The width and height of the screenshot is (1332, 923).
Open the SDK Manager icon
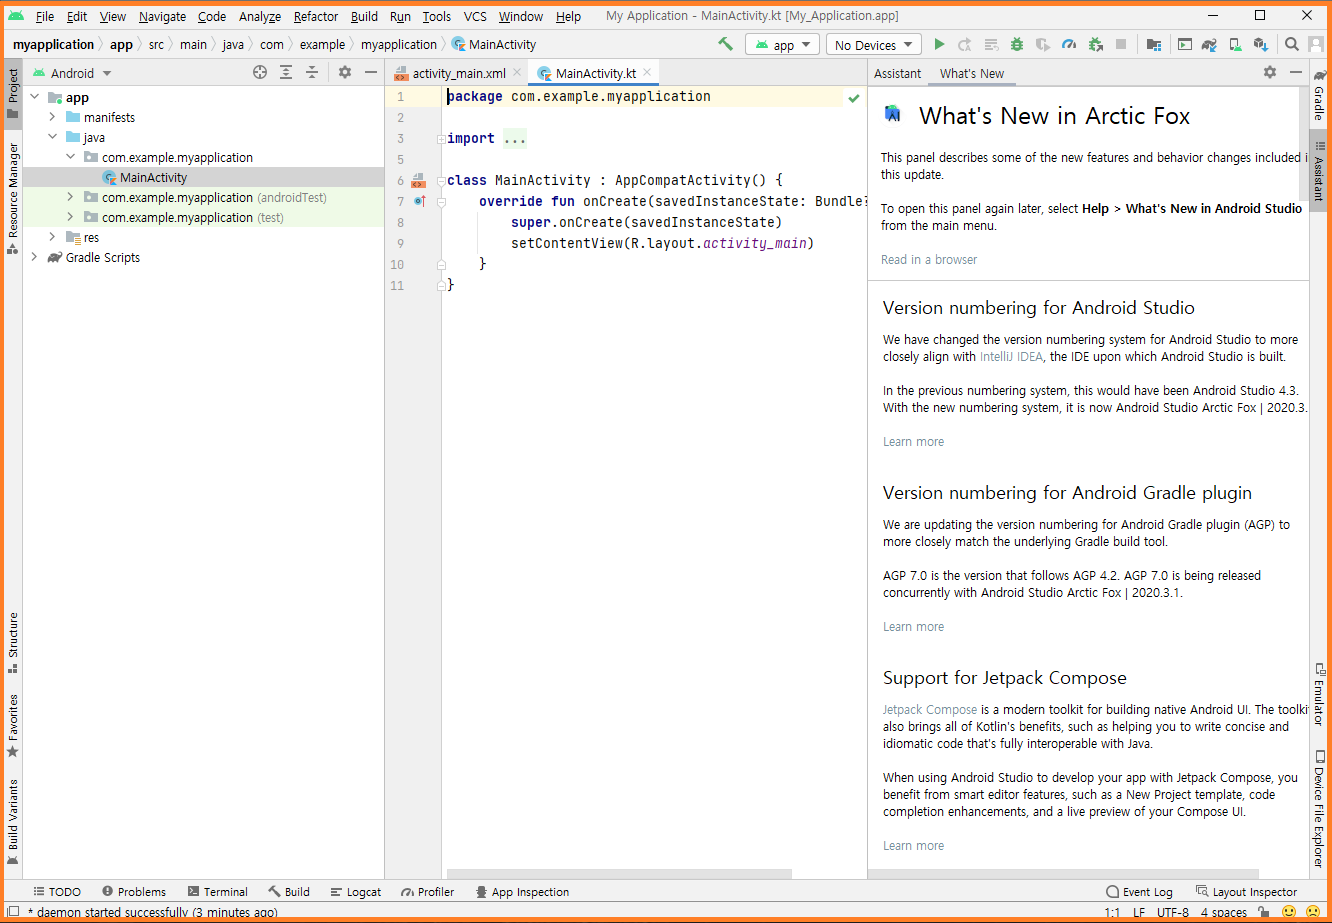(1261, 45)
